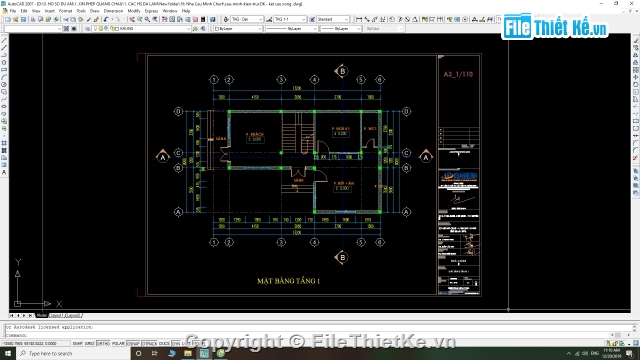Toggle DUCS in status bar

coord(164,344)
